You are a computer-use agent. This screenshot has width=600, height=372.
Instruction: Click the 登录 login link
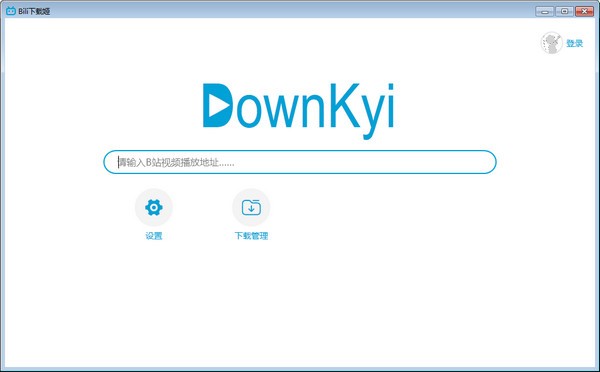(574, 44)
